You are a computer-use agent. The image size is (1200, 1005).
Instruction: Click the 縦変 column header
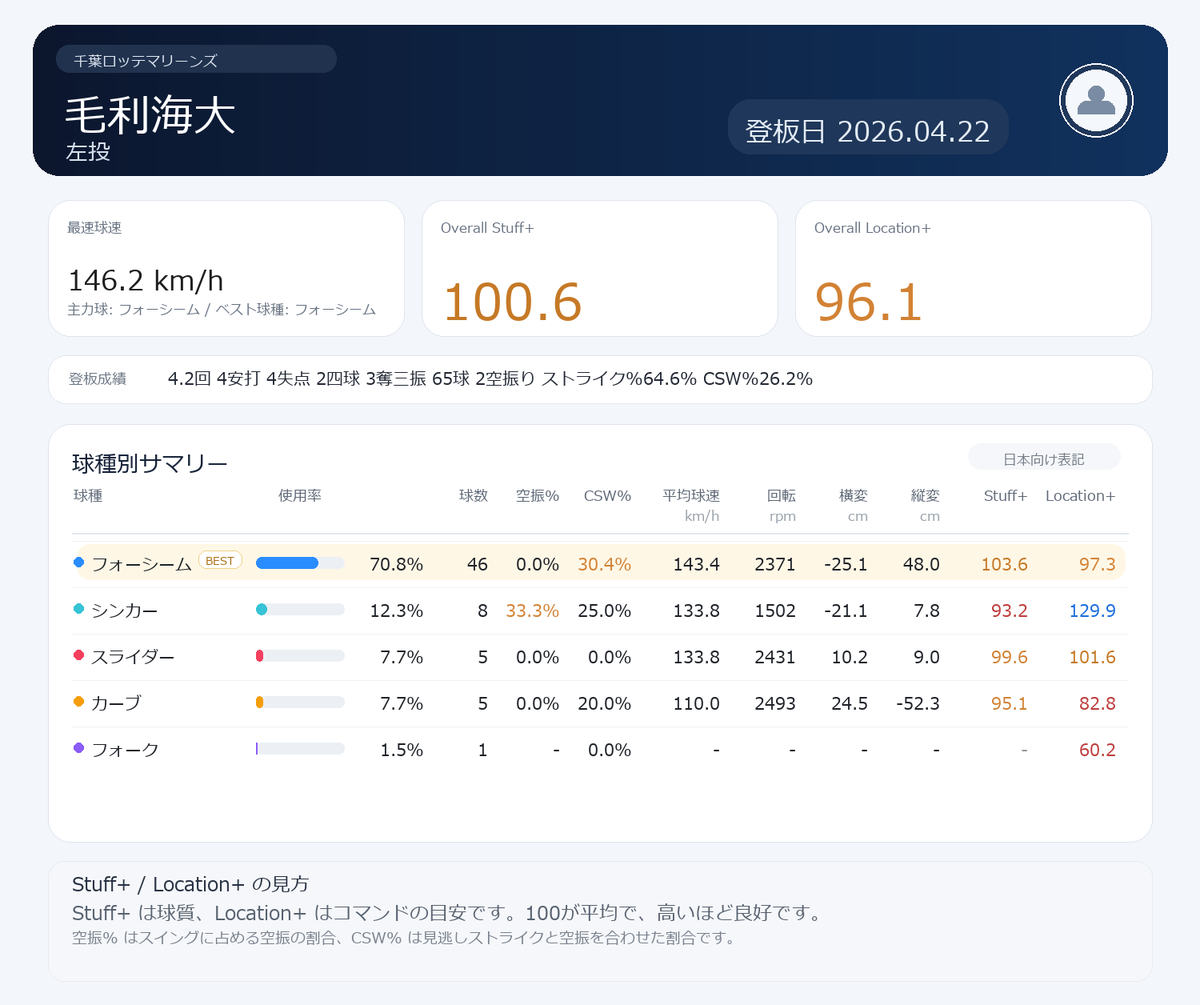pyautogui.click(x=925, y=495)
